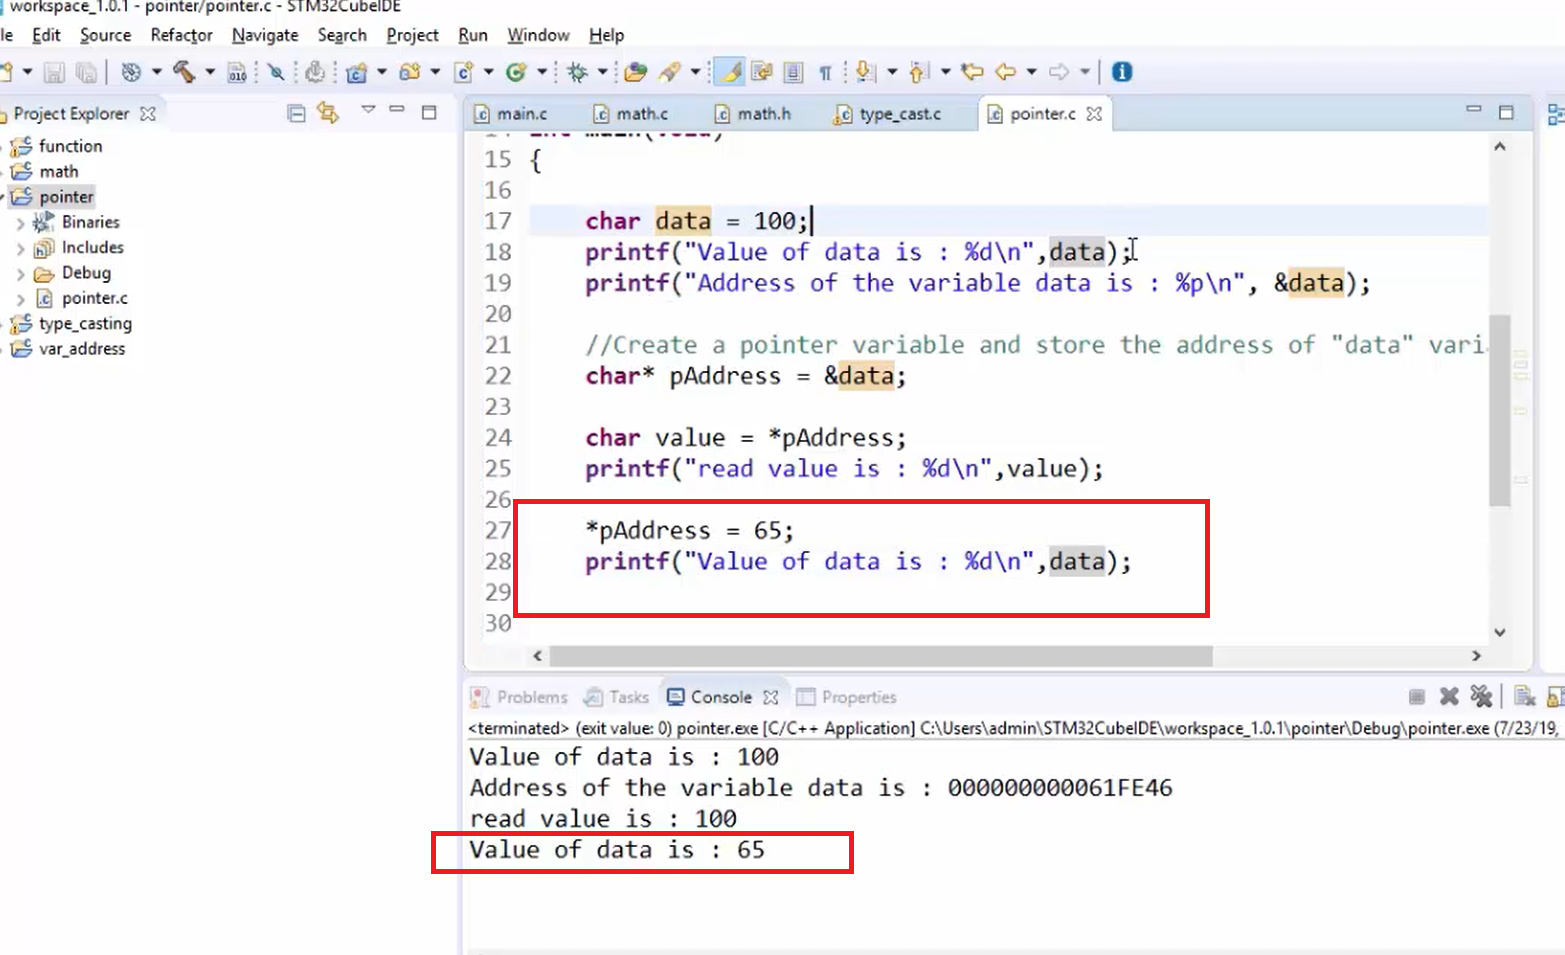Click the build configuration gear icon
1565x955 pixels.
click(x=131, y=72)
